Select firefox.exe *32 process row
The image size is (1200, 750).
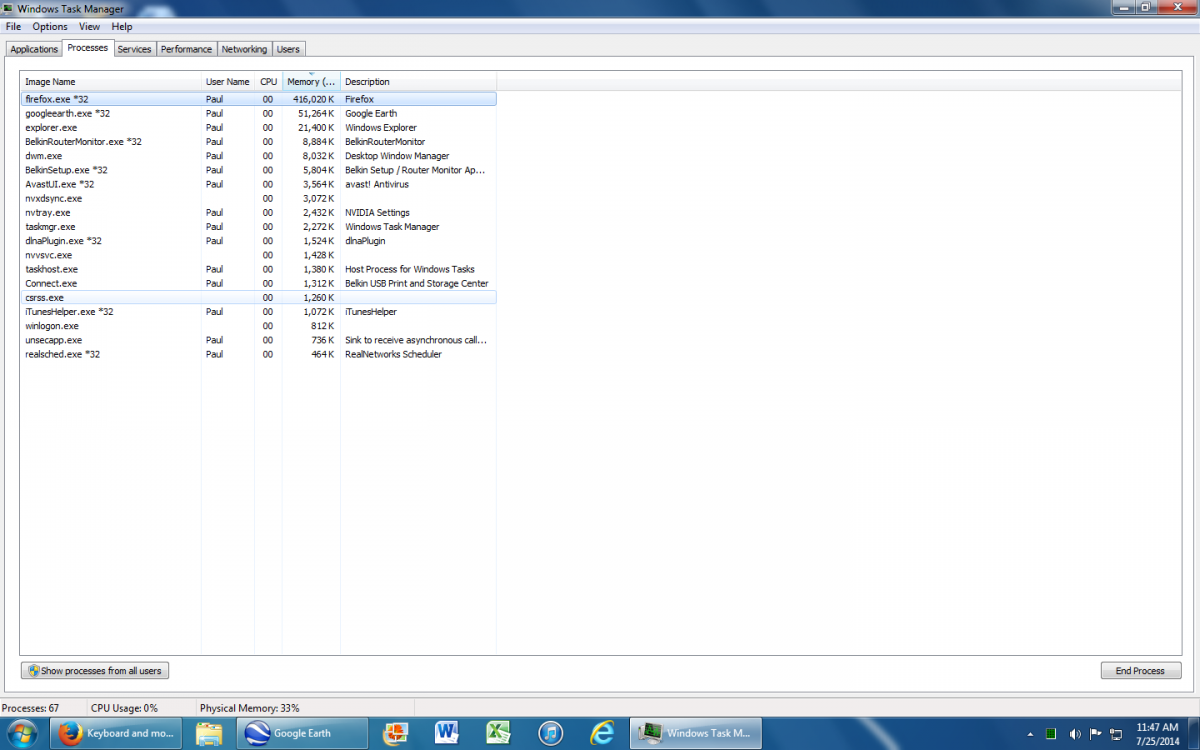point(258,99)
